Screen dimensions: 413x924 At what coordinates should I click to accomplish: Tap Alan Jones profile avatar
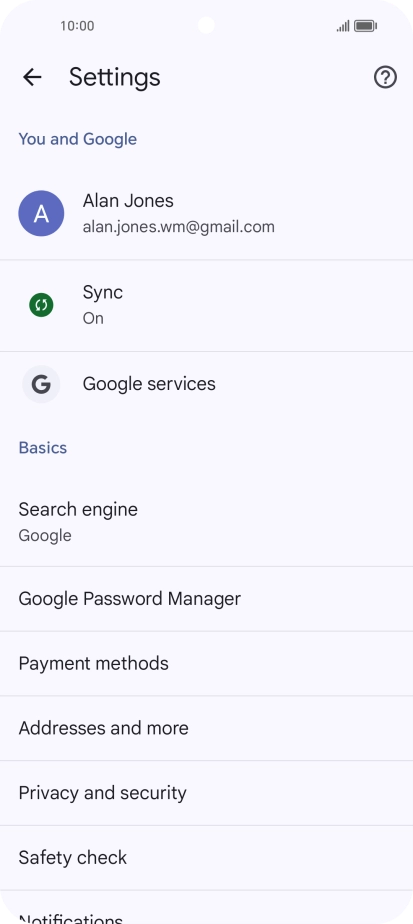pyautogui.click(x=41, y=213)
